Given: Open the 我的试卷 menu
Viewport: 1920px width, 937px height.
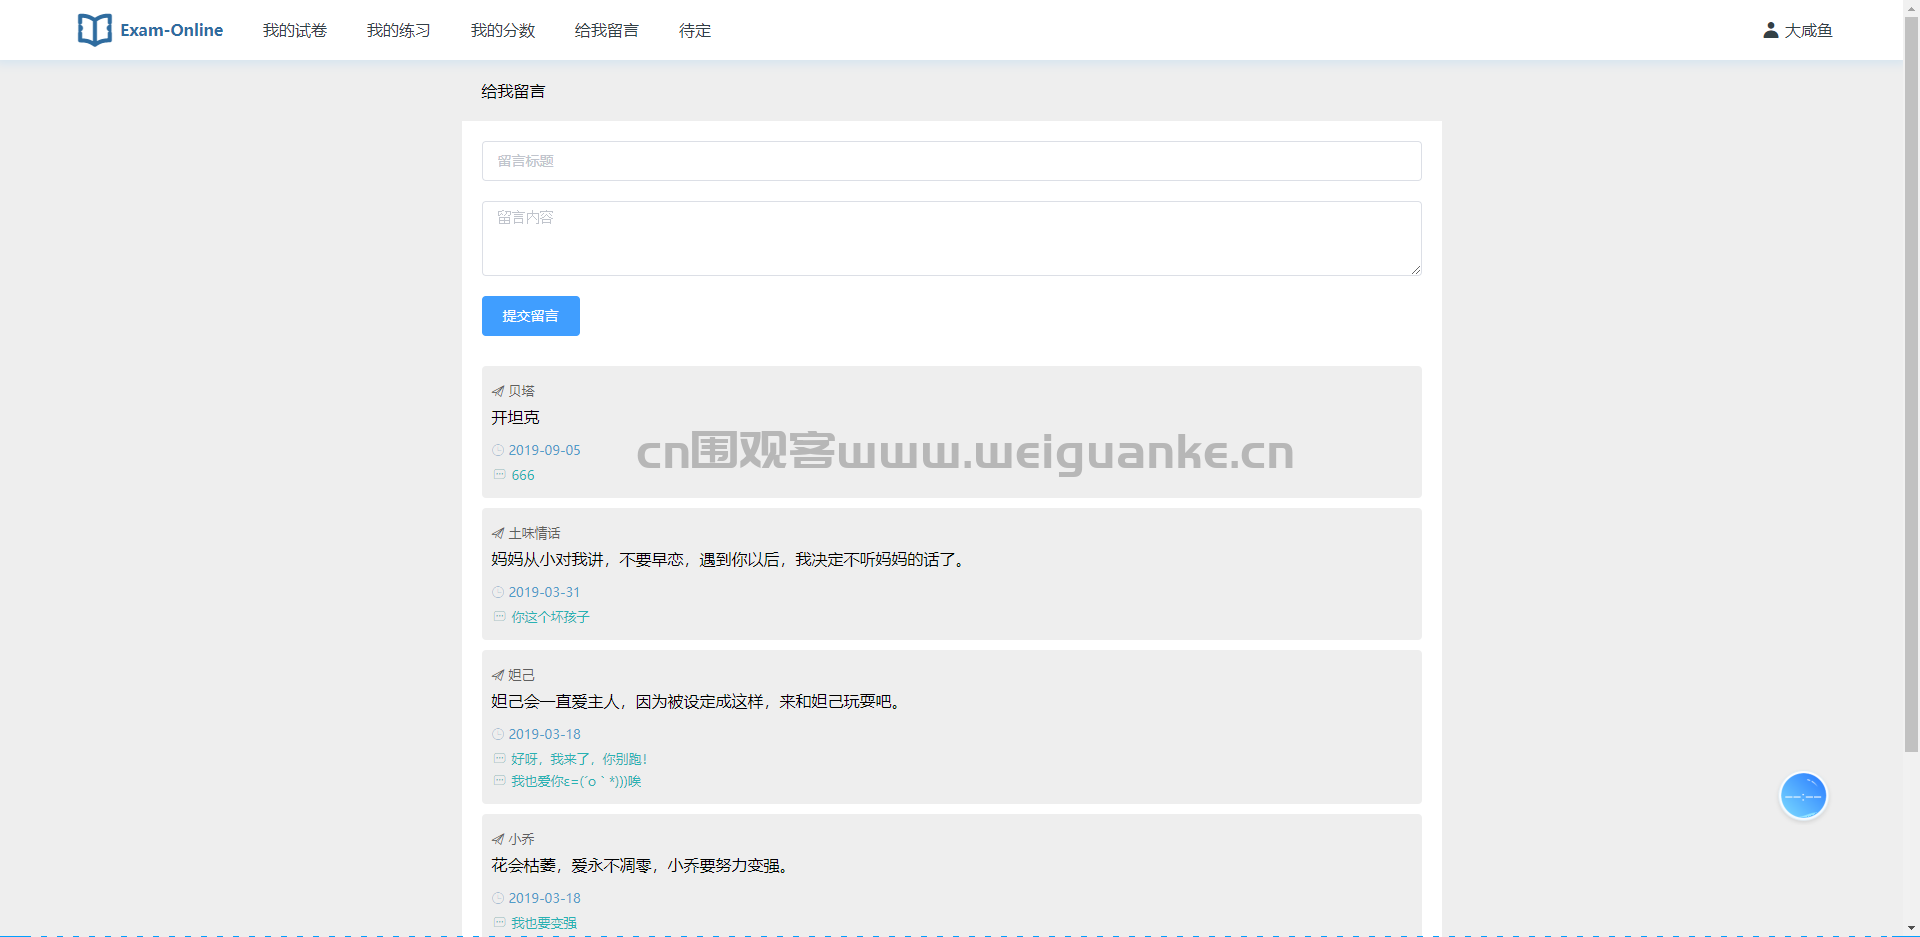Looking at the screenshot, I should (x=295, y=30).
